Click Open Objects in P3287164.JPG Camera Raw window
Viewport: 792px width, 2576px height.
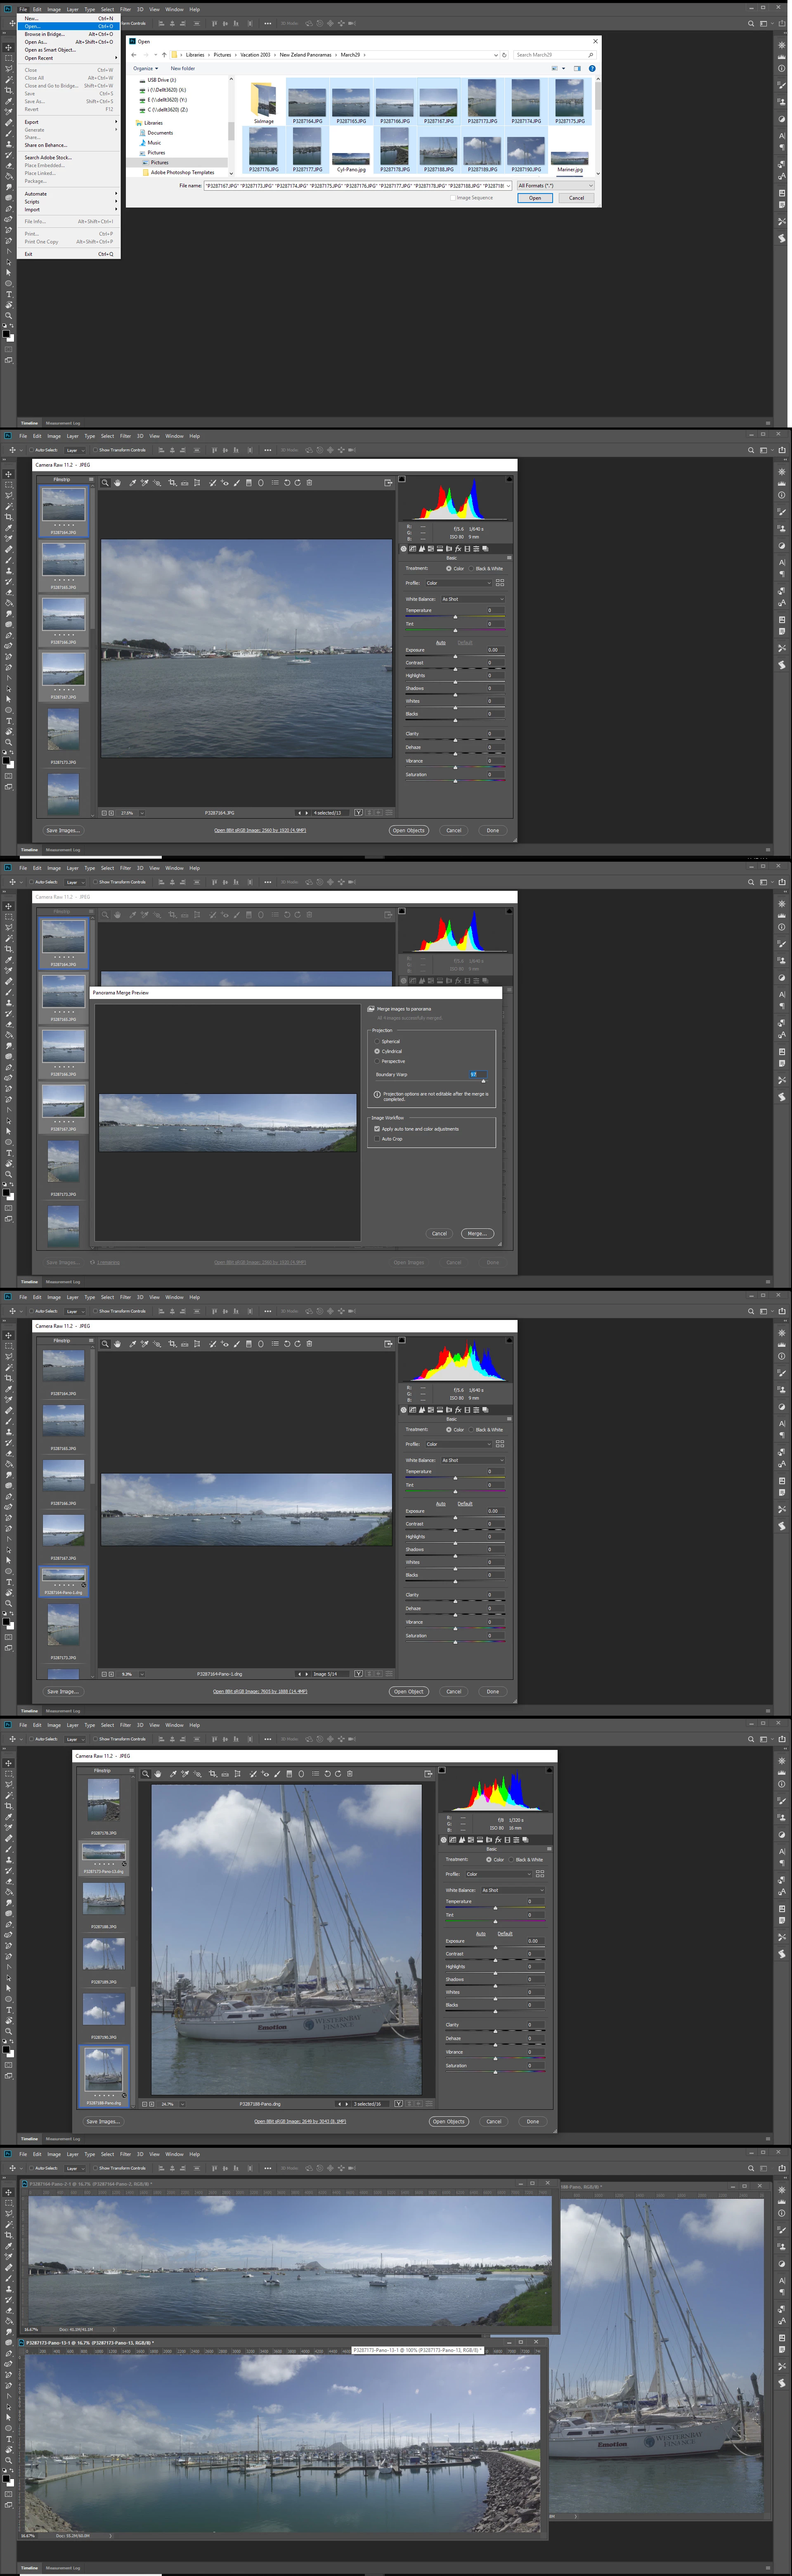[x=408, y=830]
